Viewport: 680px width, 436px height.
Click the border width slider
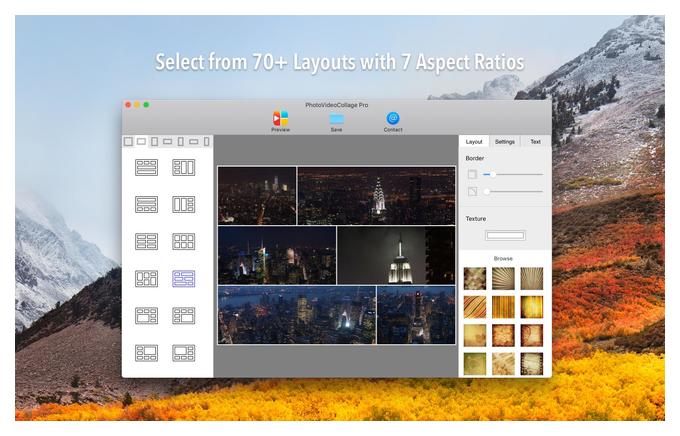(x=513, y=174)
